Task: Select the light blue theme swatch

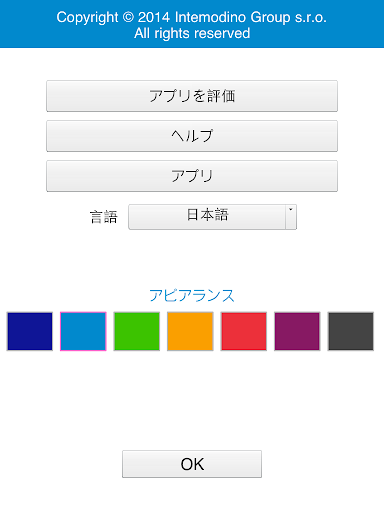Action: (83, 331)
